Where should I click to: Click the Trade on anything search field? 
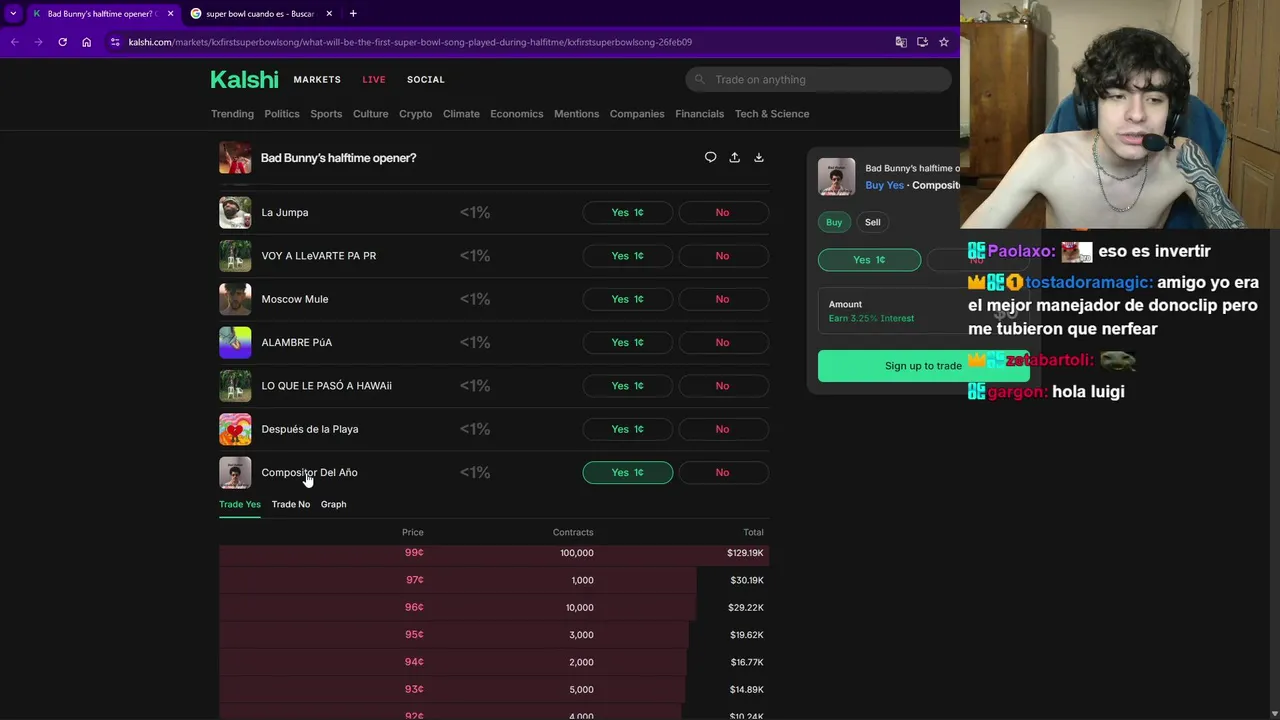click(818, 79)
